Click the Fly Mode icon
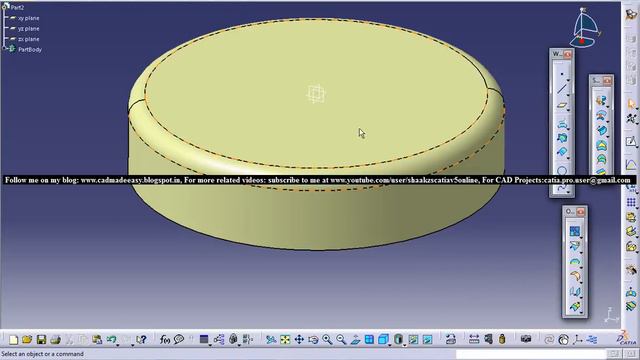The image size is (640, 360). [x=271, y=340]
